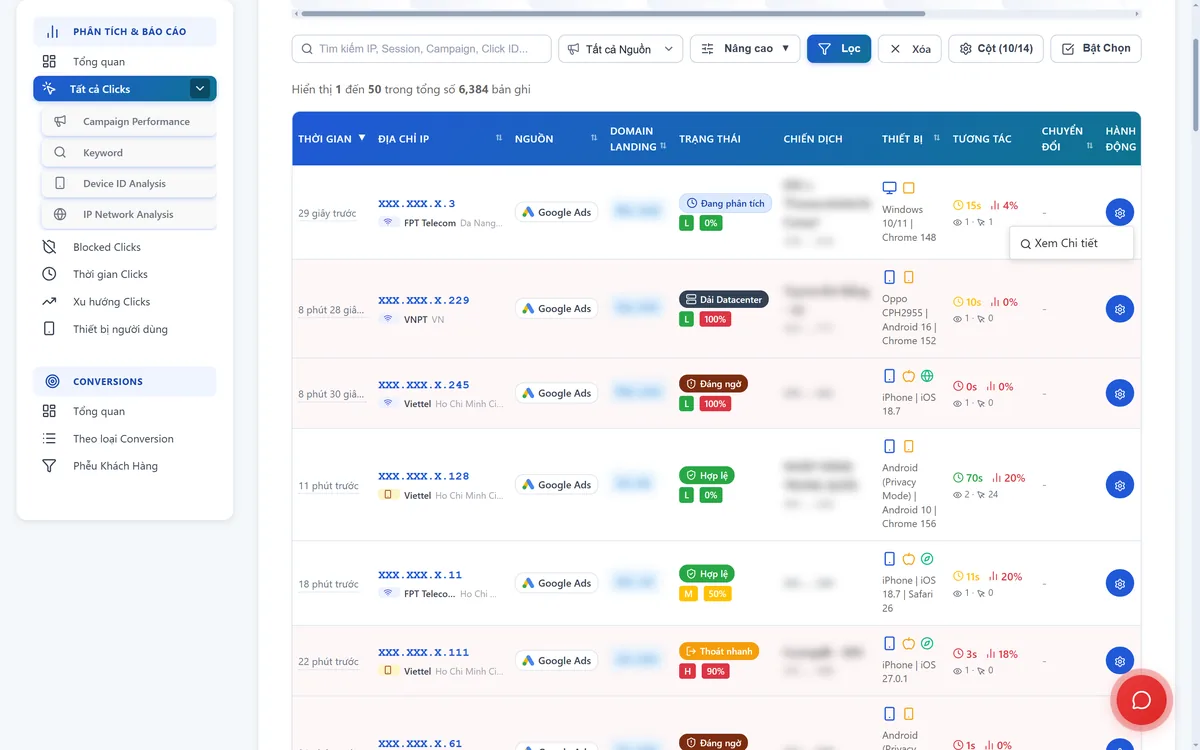Sort by Địa chỉ IP column header
Image resolution: width=1200 pixels, height=750 pixels.
click(x=440, y=138)
